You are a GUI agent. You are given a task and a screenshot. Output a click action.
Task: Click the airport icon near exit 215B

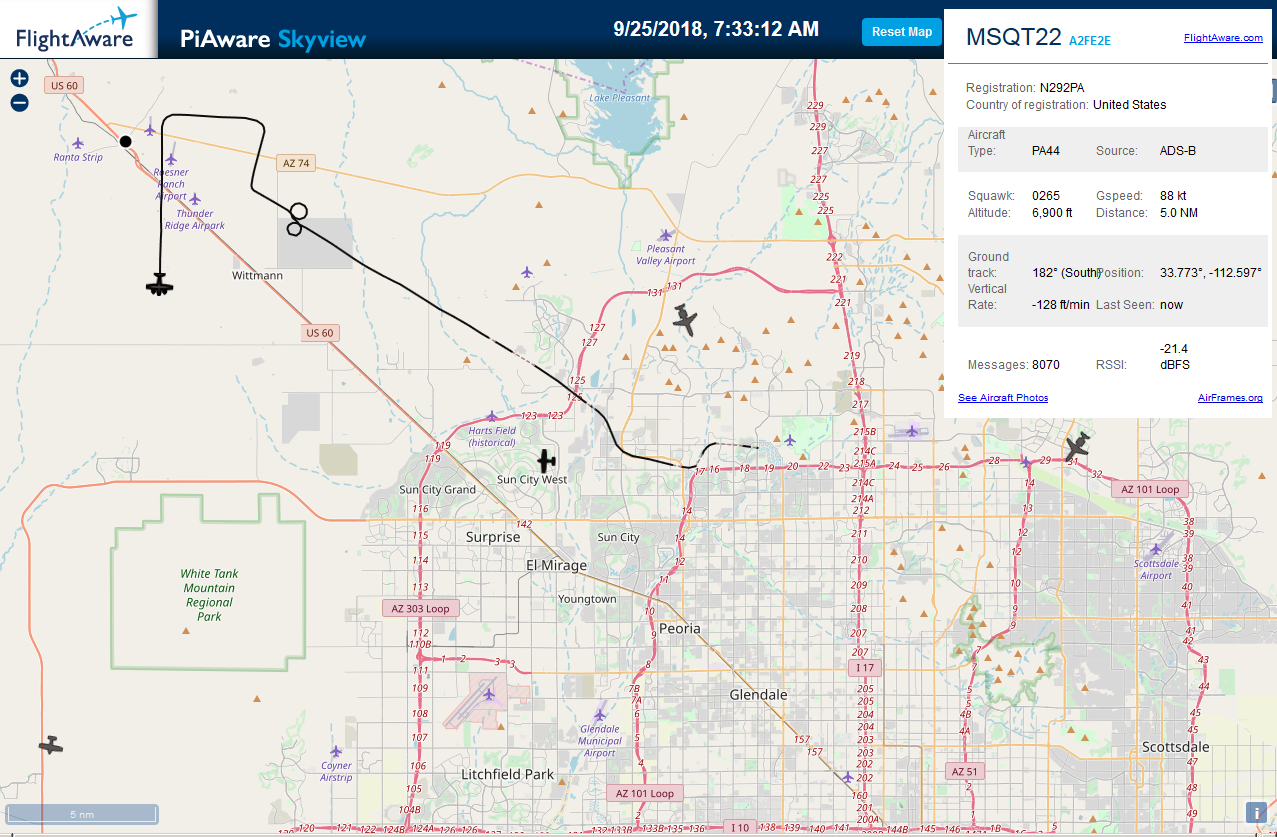[911, 431]
